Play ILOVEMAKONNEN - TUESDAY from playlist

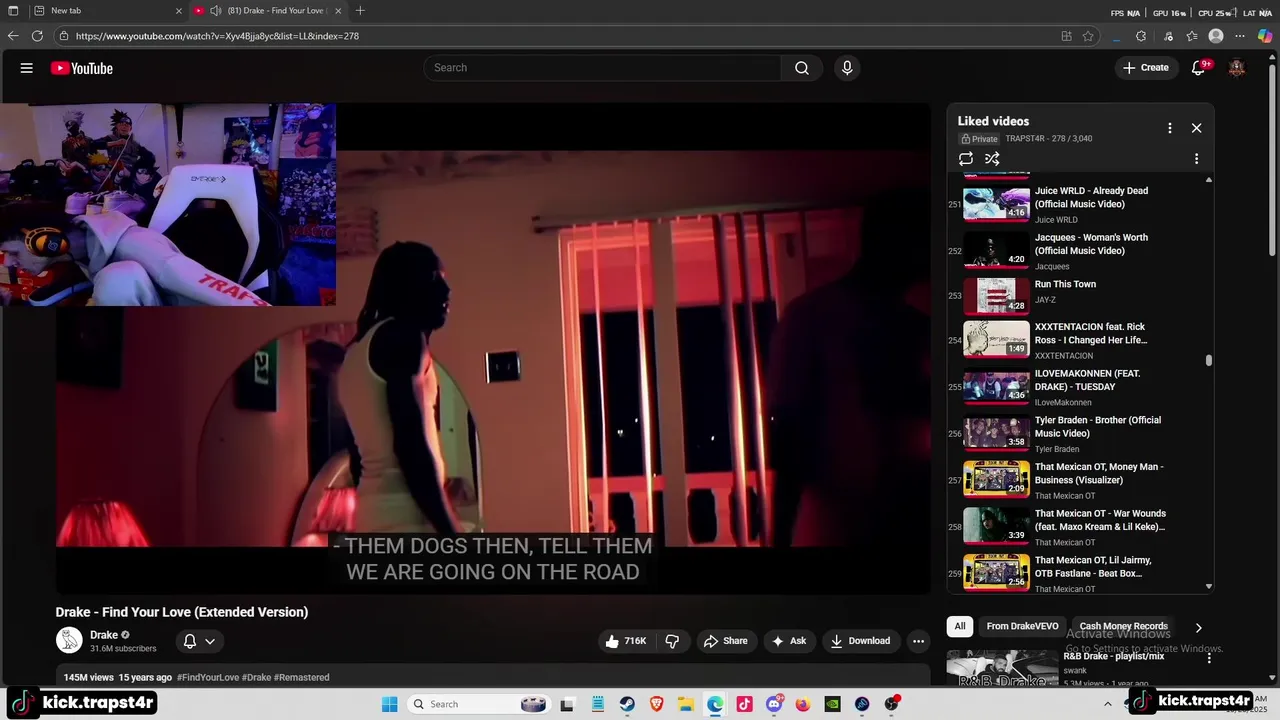1078,387
